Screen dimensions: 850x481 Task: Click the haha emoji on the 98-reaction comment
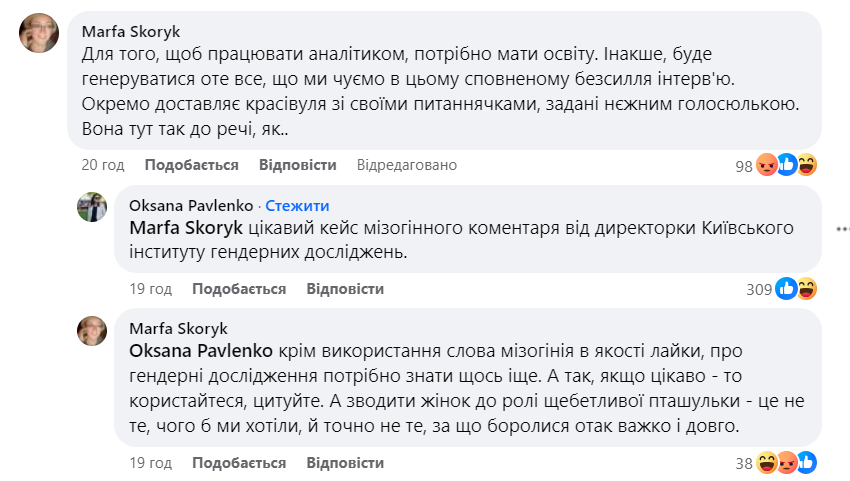(x=807, y=165)
